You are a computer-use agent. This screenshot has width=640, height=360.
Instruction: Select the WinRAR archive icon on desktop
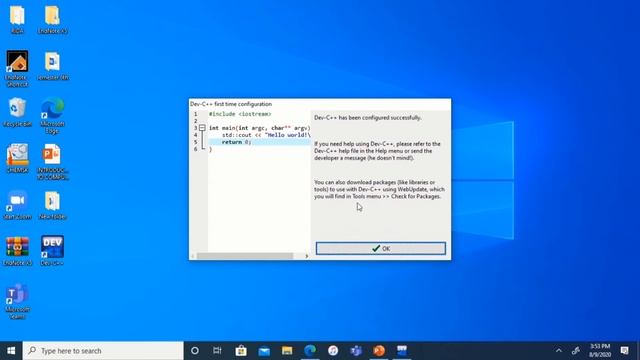click(17, 251)
